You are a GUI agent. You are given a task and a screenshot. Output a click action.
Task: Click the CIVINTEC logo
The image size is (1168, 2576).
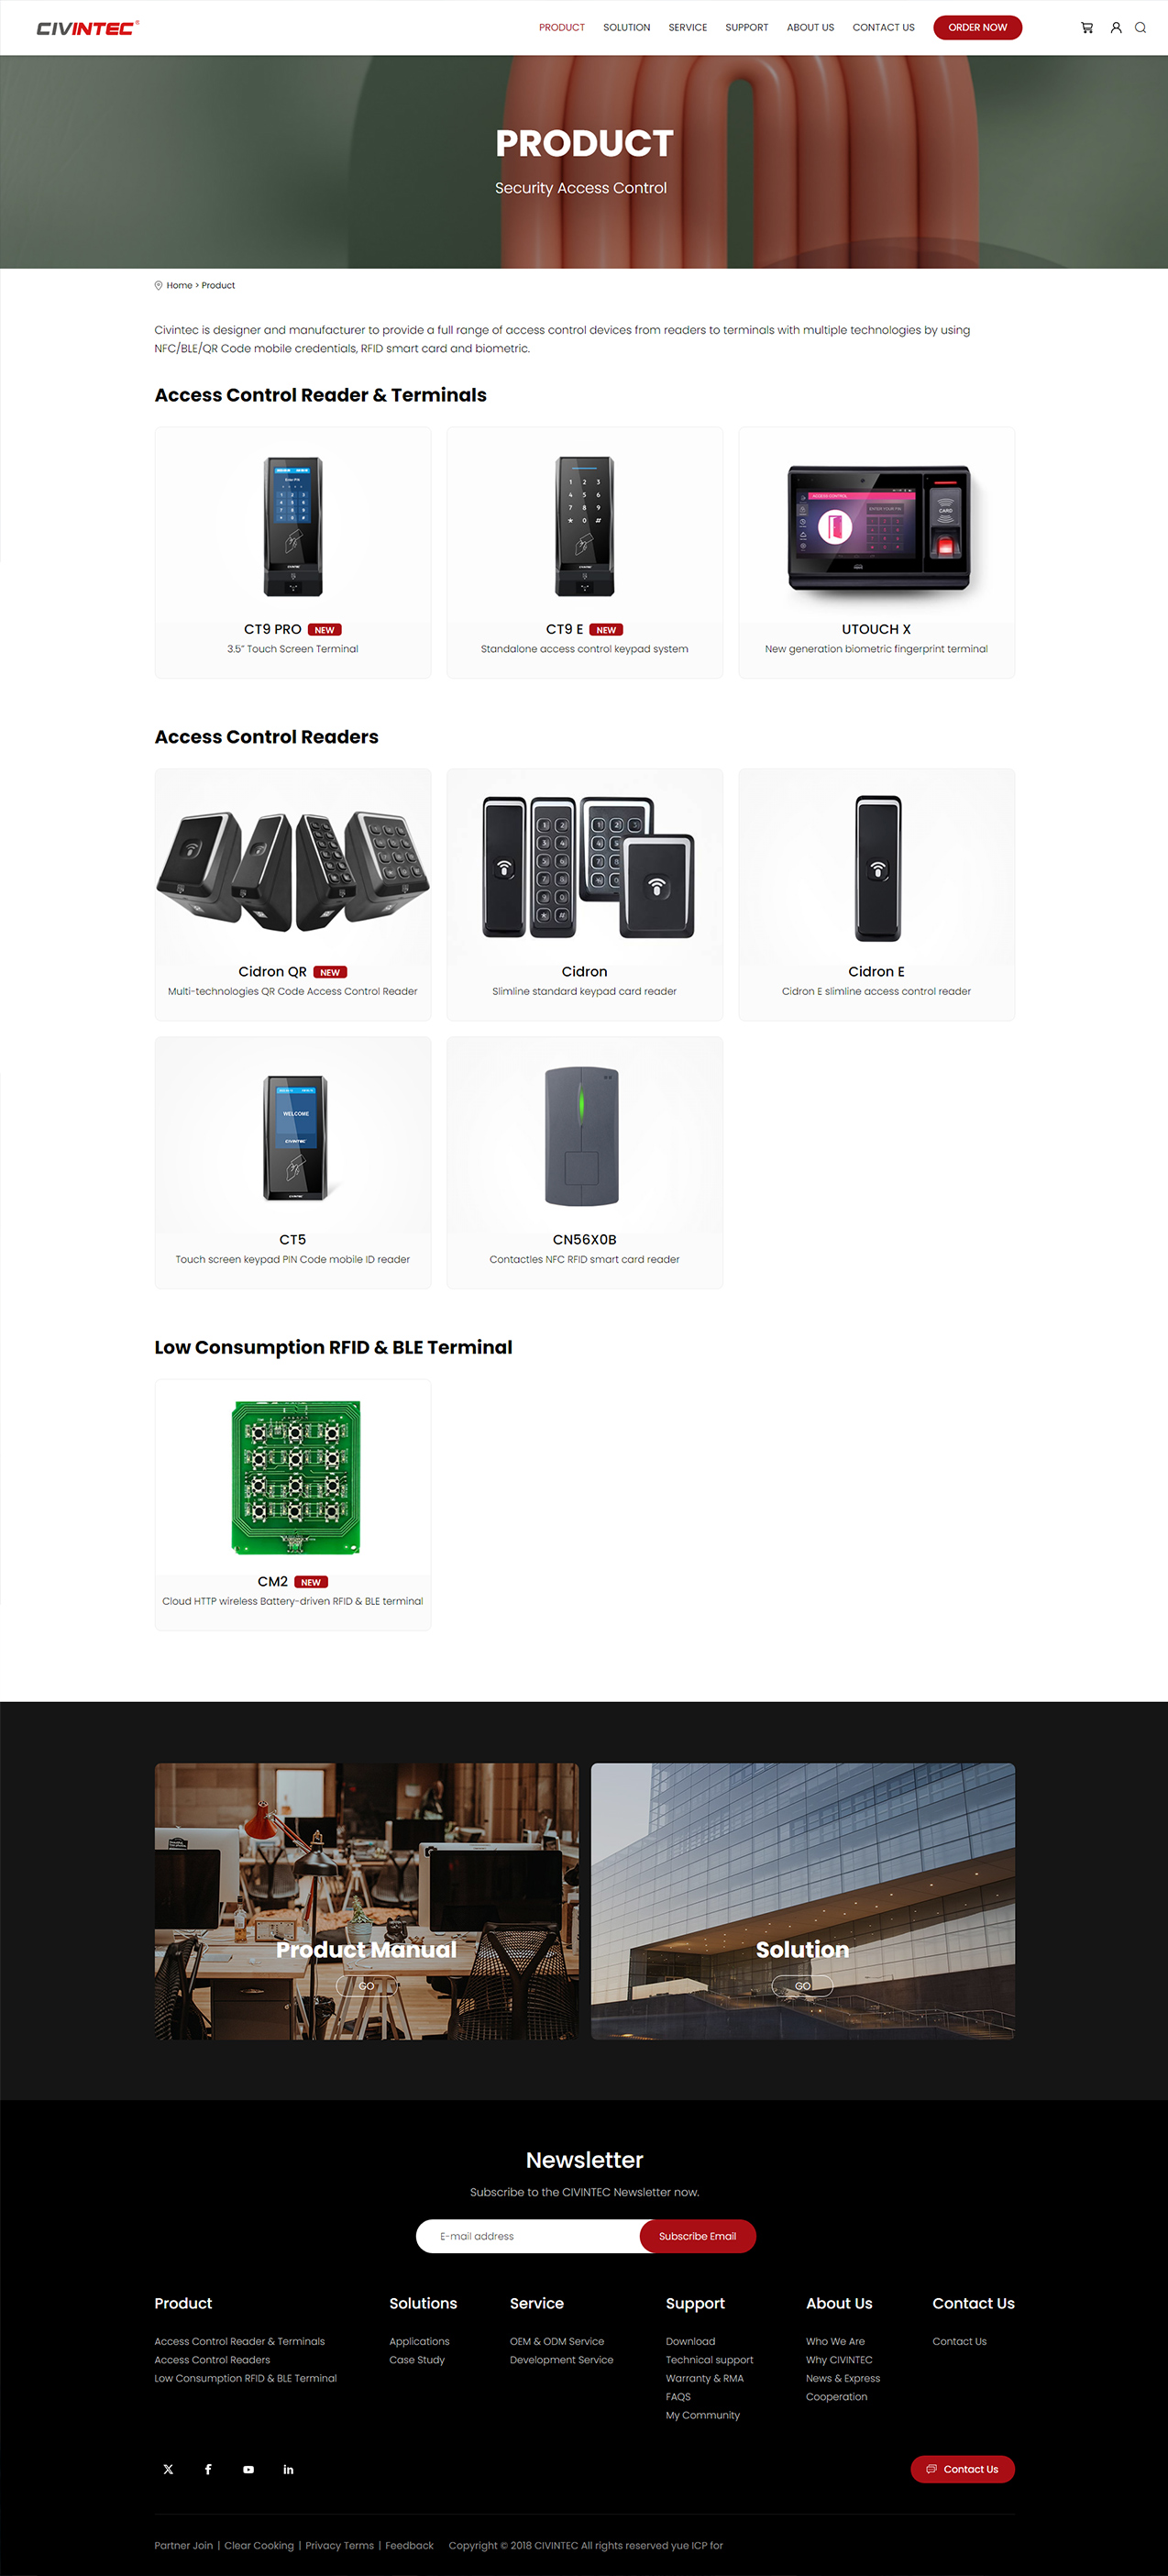(x=87, y=28)
